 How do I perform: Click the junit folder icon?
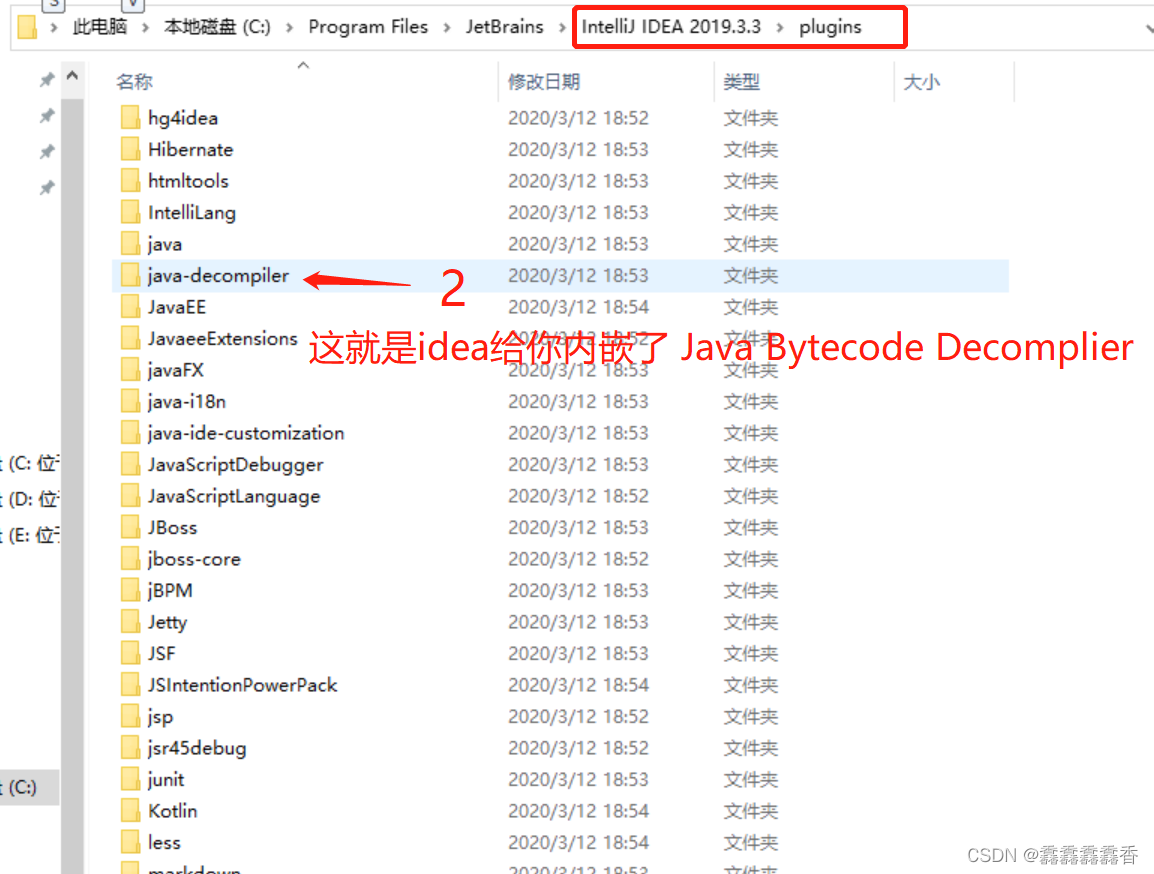pos(130,780)
